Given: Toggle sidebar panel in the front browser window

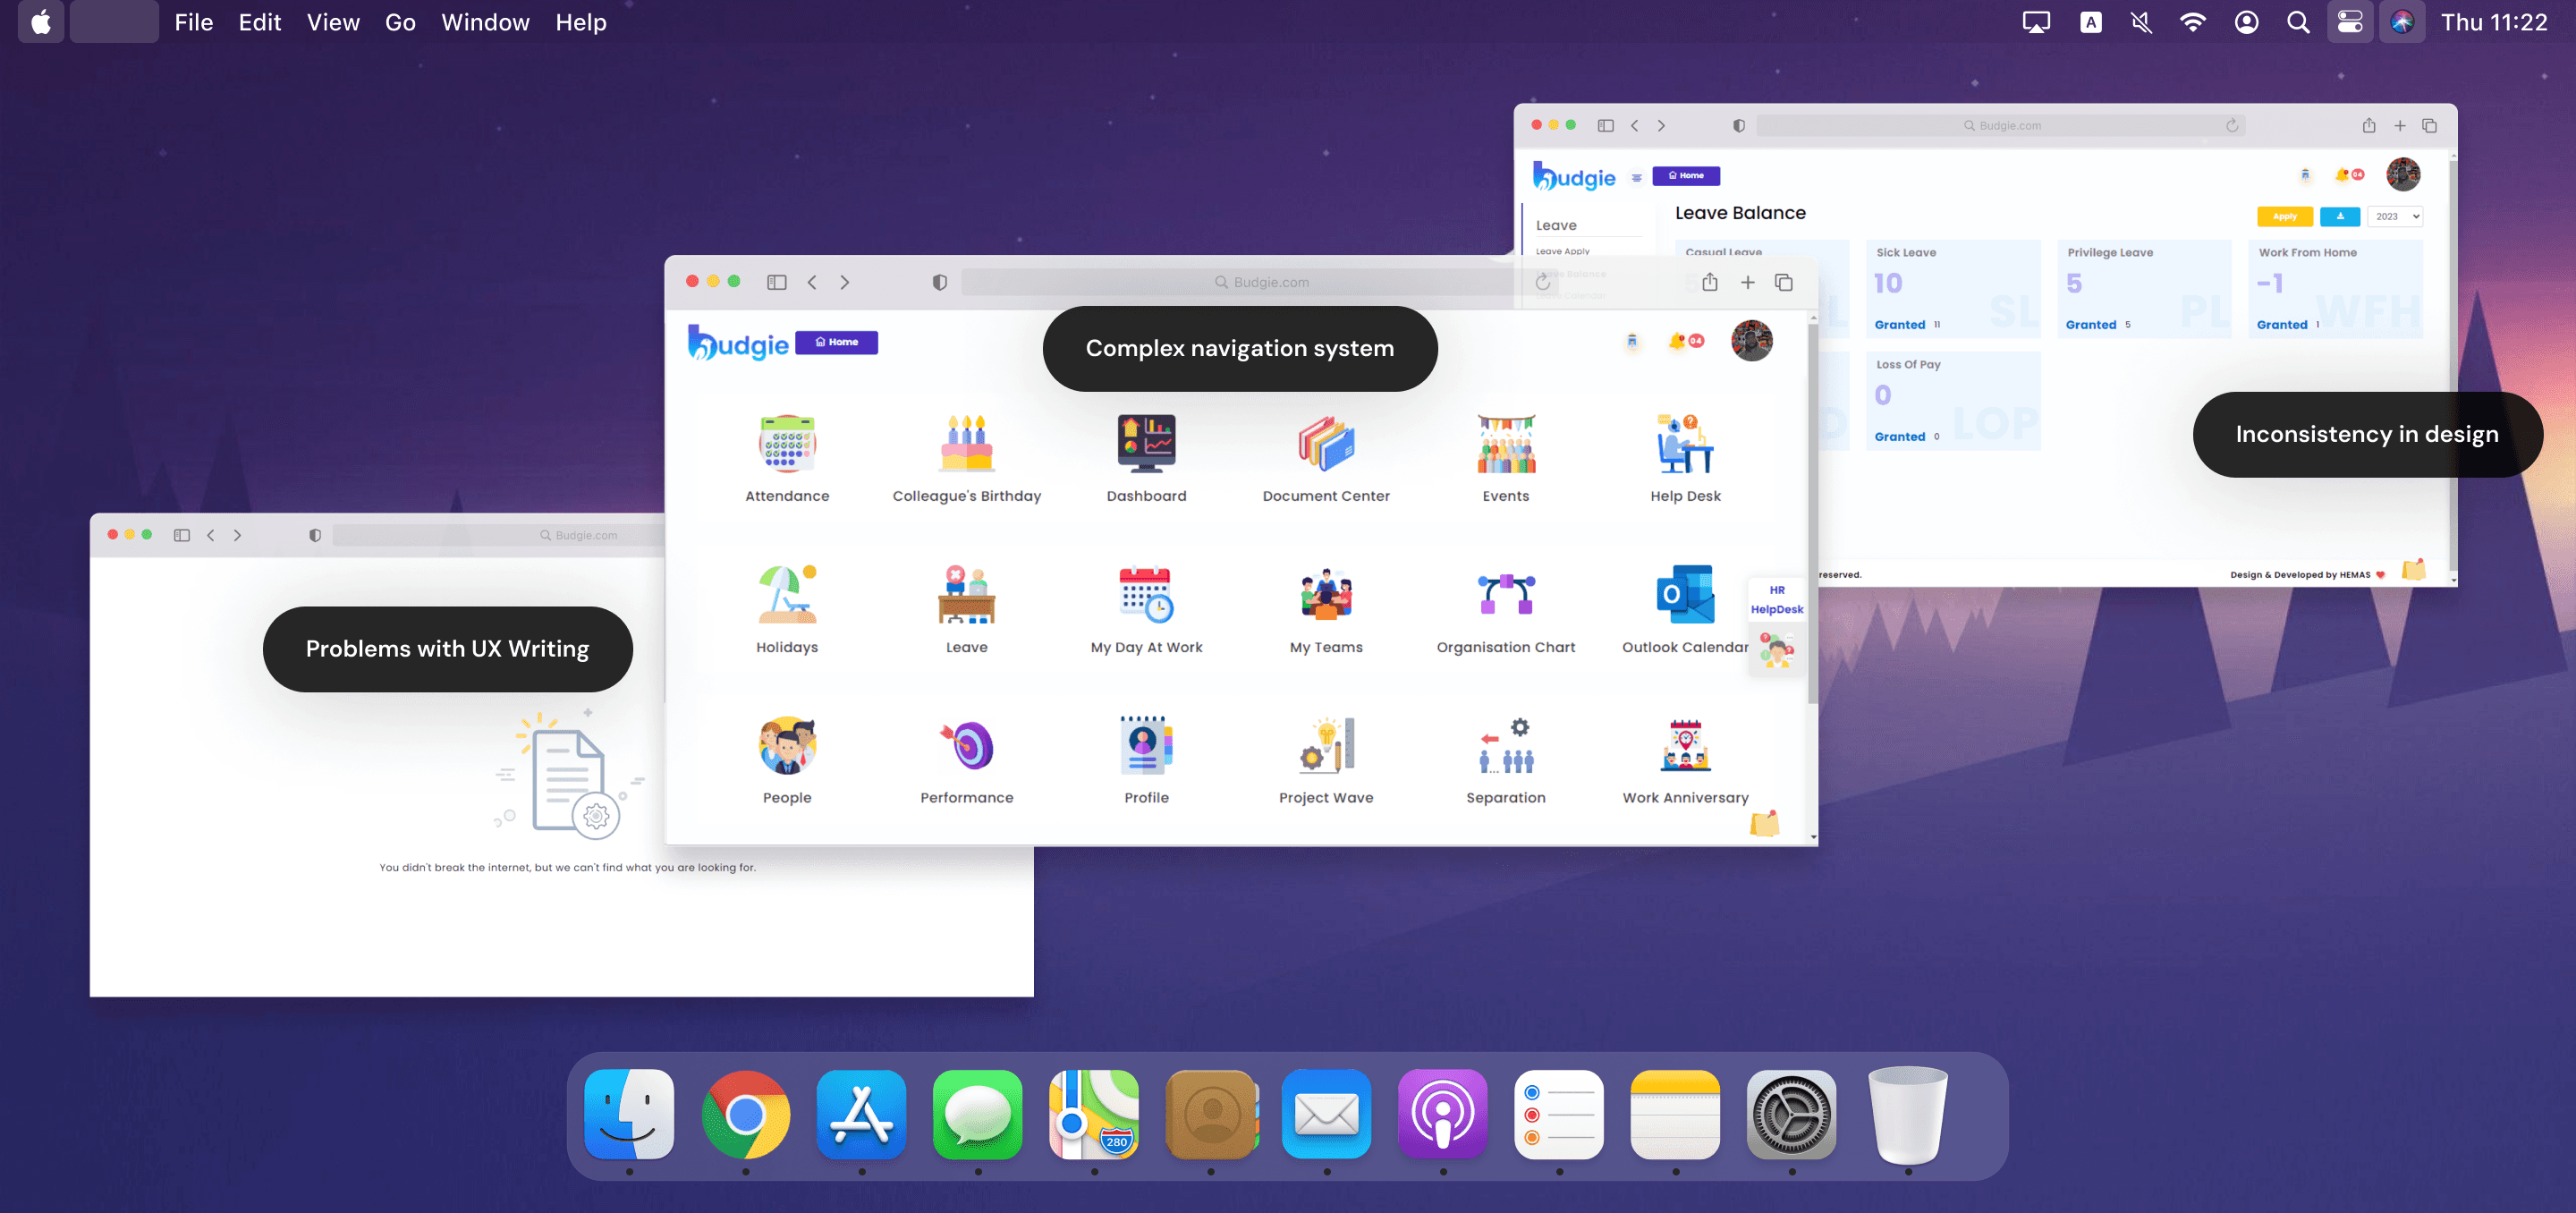Looking at the screenshot, I should coord(776,283).
